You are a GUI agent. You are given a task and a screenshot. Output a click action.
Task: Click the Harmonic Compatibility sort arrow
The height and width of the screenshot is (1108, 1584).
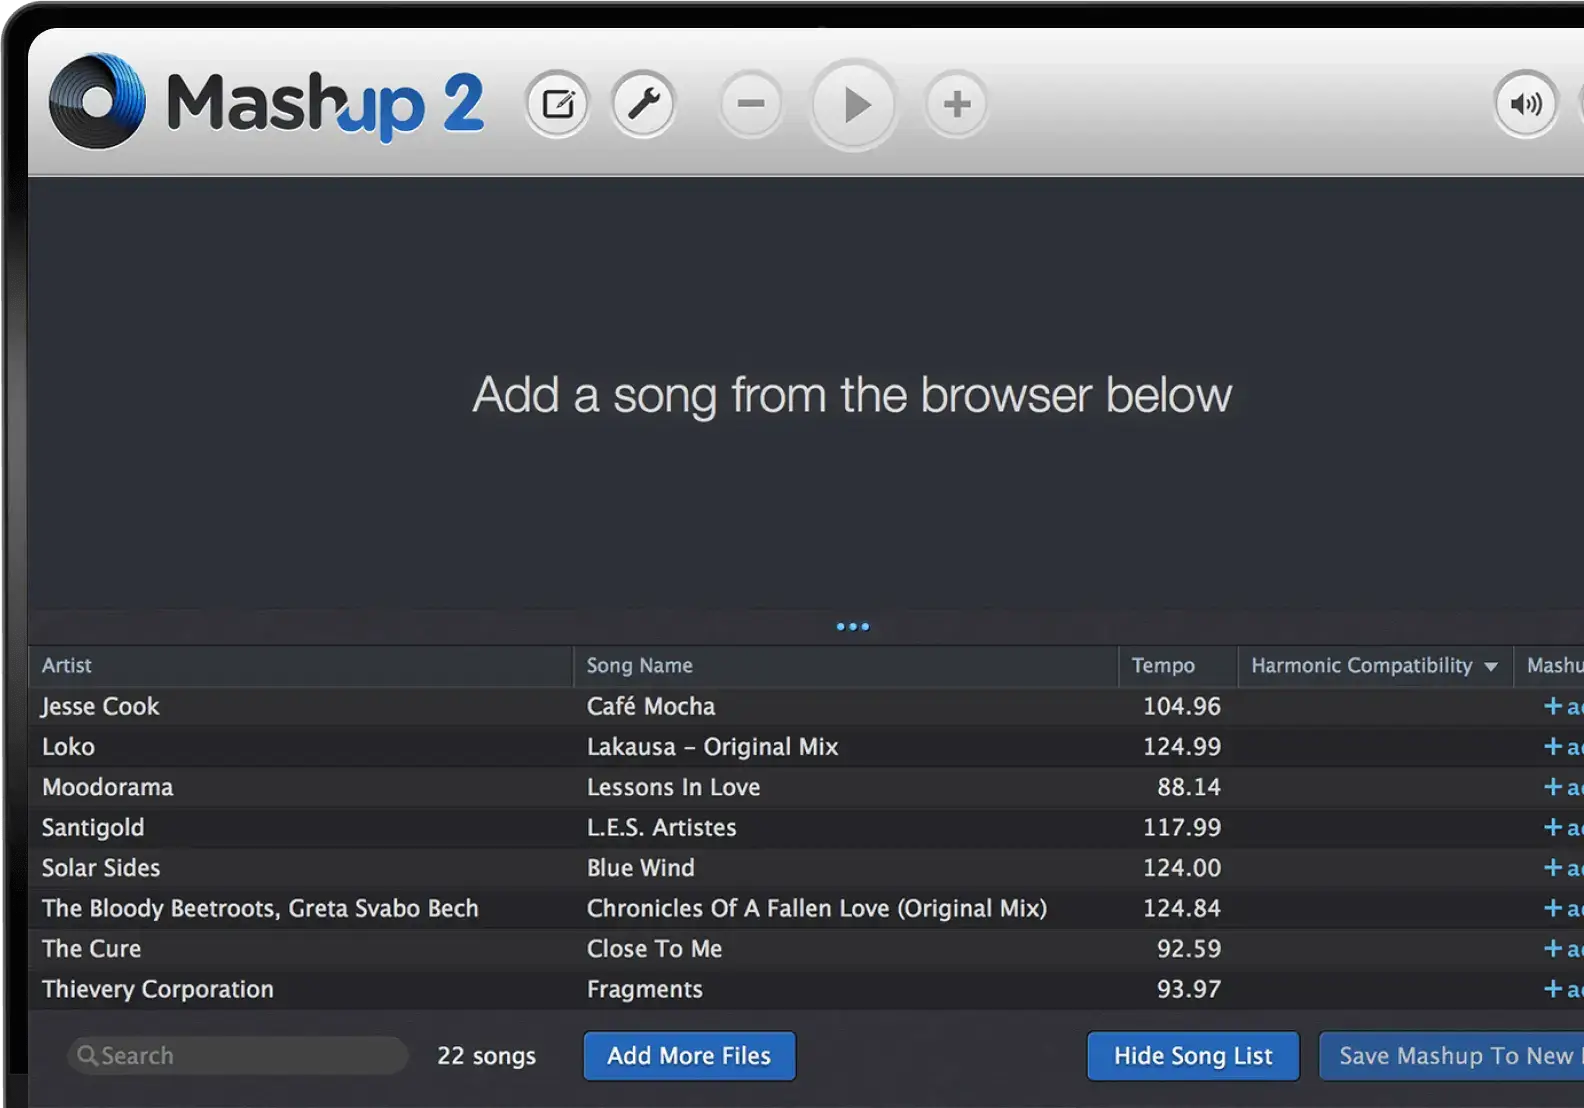coord(1491,667)
